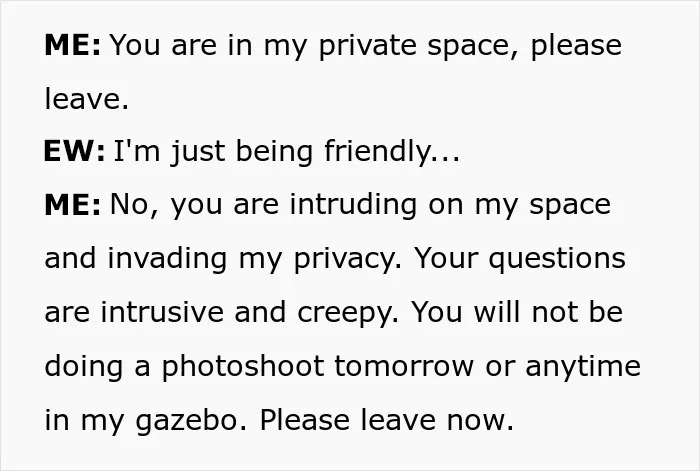Click the word "please" ending the first line
This screenshot has height=471, width=700.
click(x=576, y=46)
